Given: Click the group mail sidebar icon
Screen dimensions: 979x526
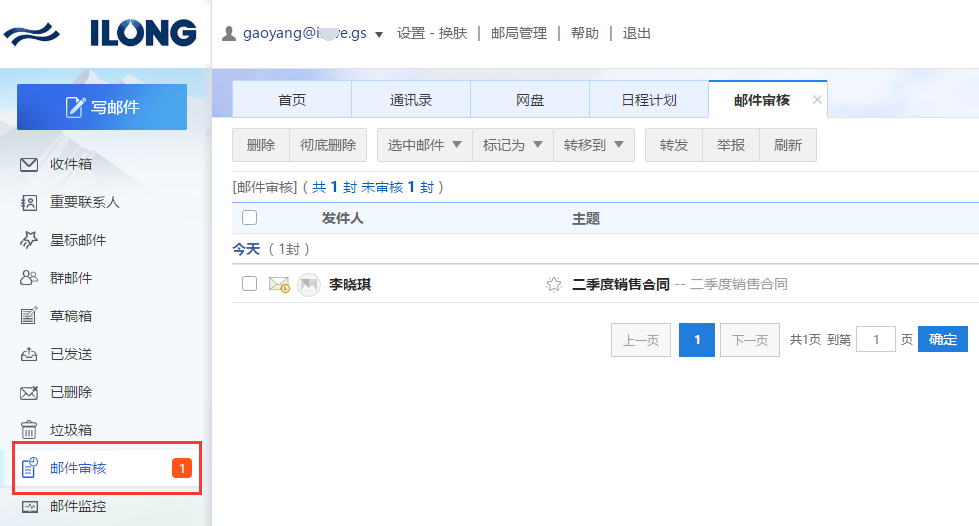Looking at the screenshot, I should [x=29, y=278].
